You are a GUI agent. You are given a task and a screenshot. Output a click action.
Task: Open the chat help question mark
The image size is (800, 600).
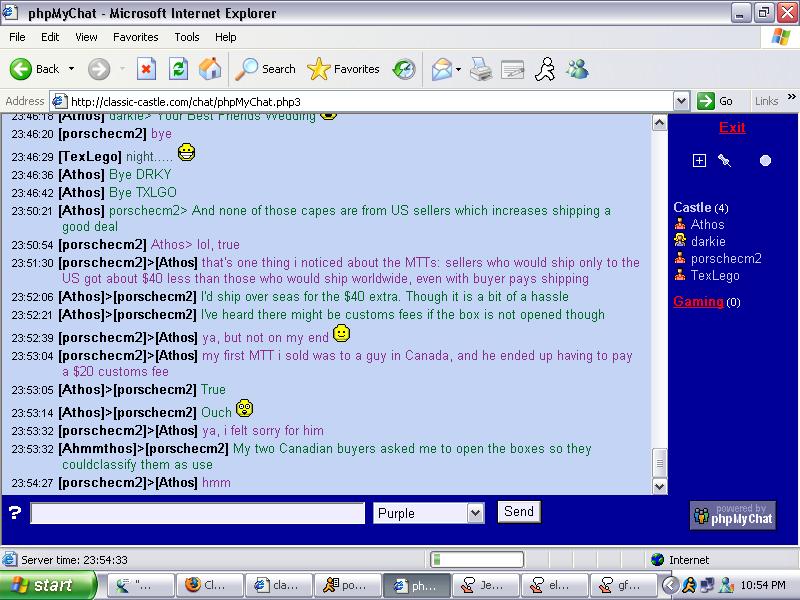point(15,513)
